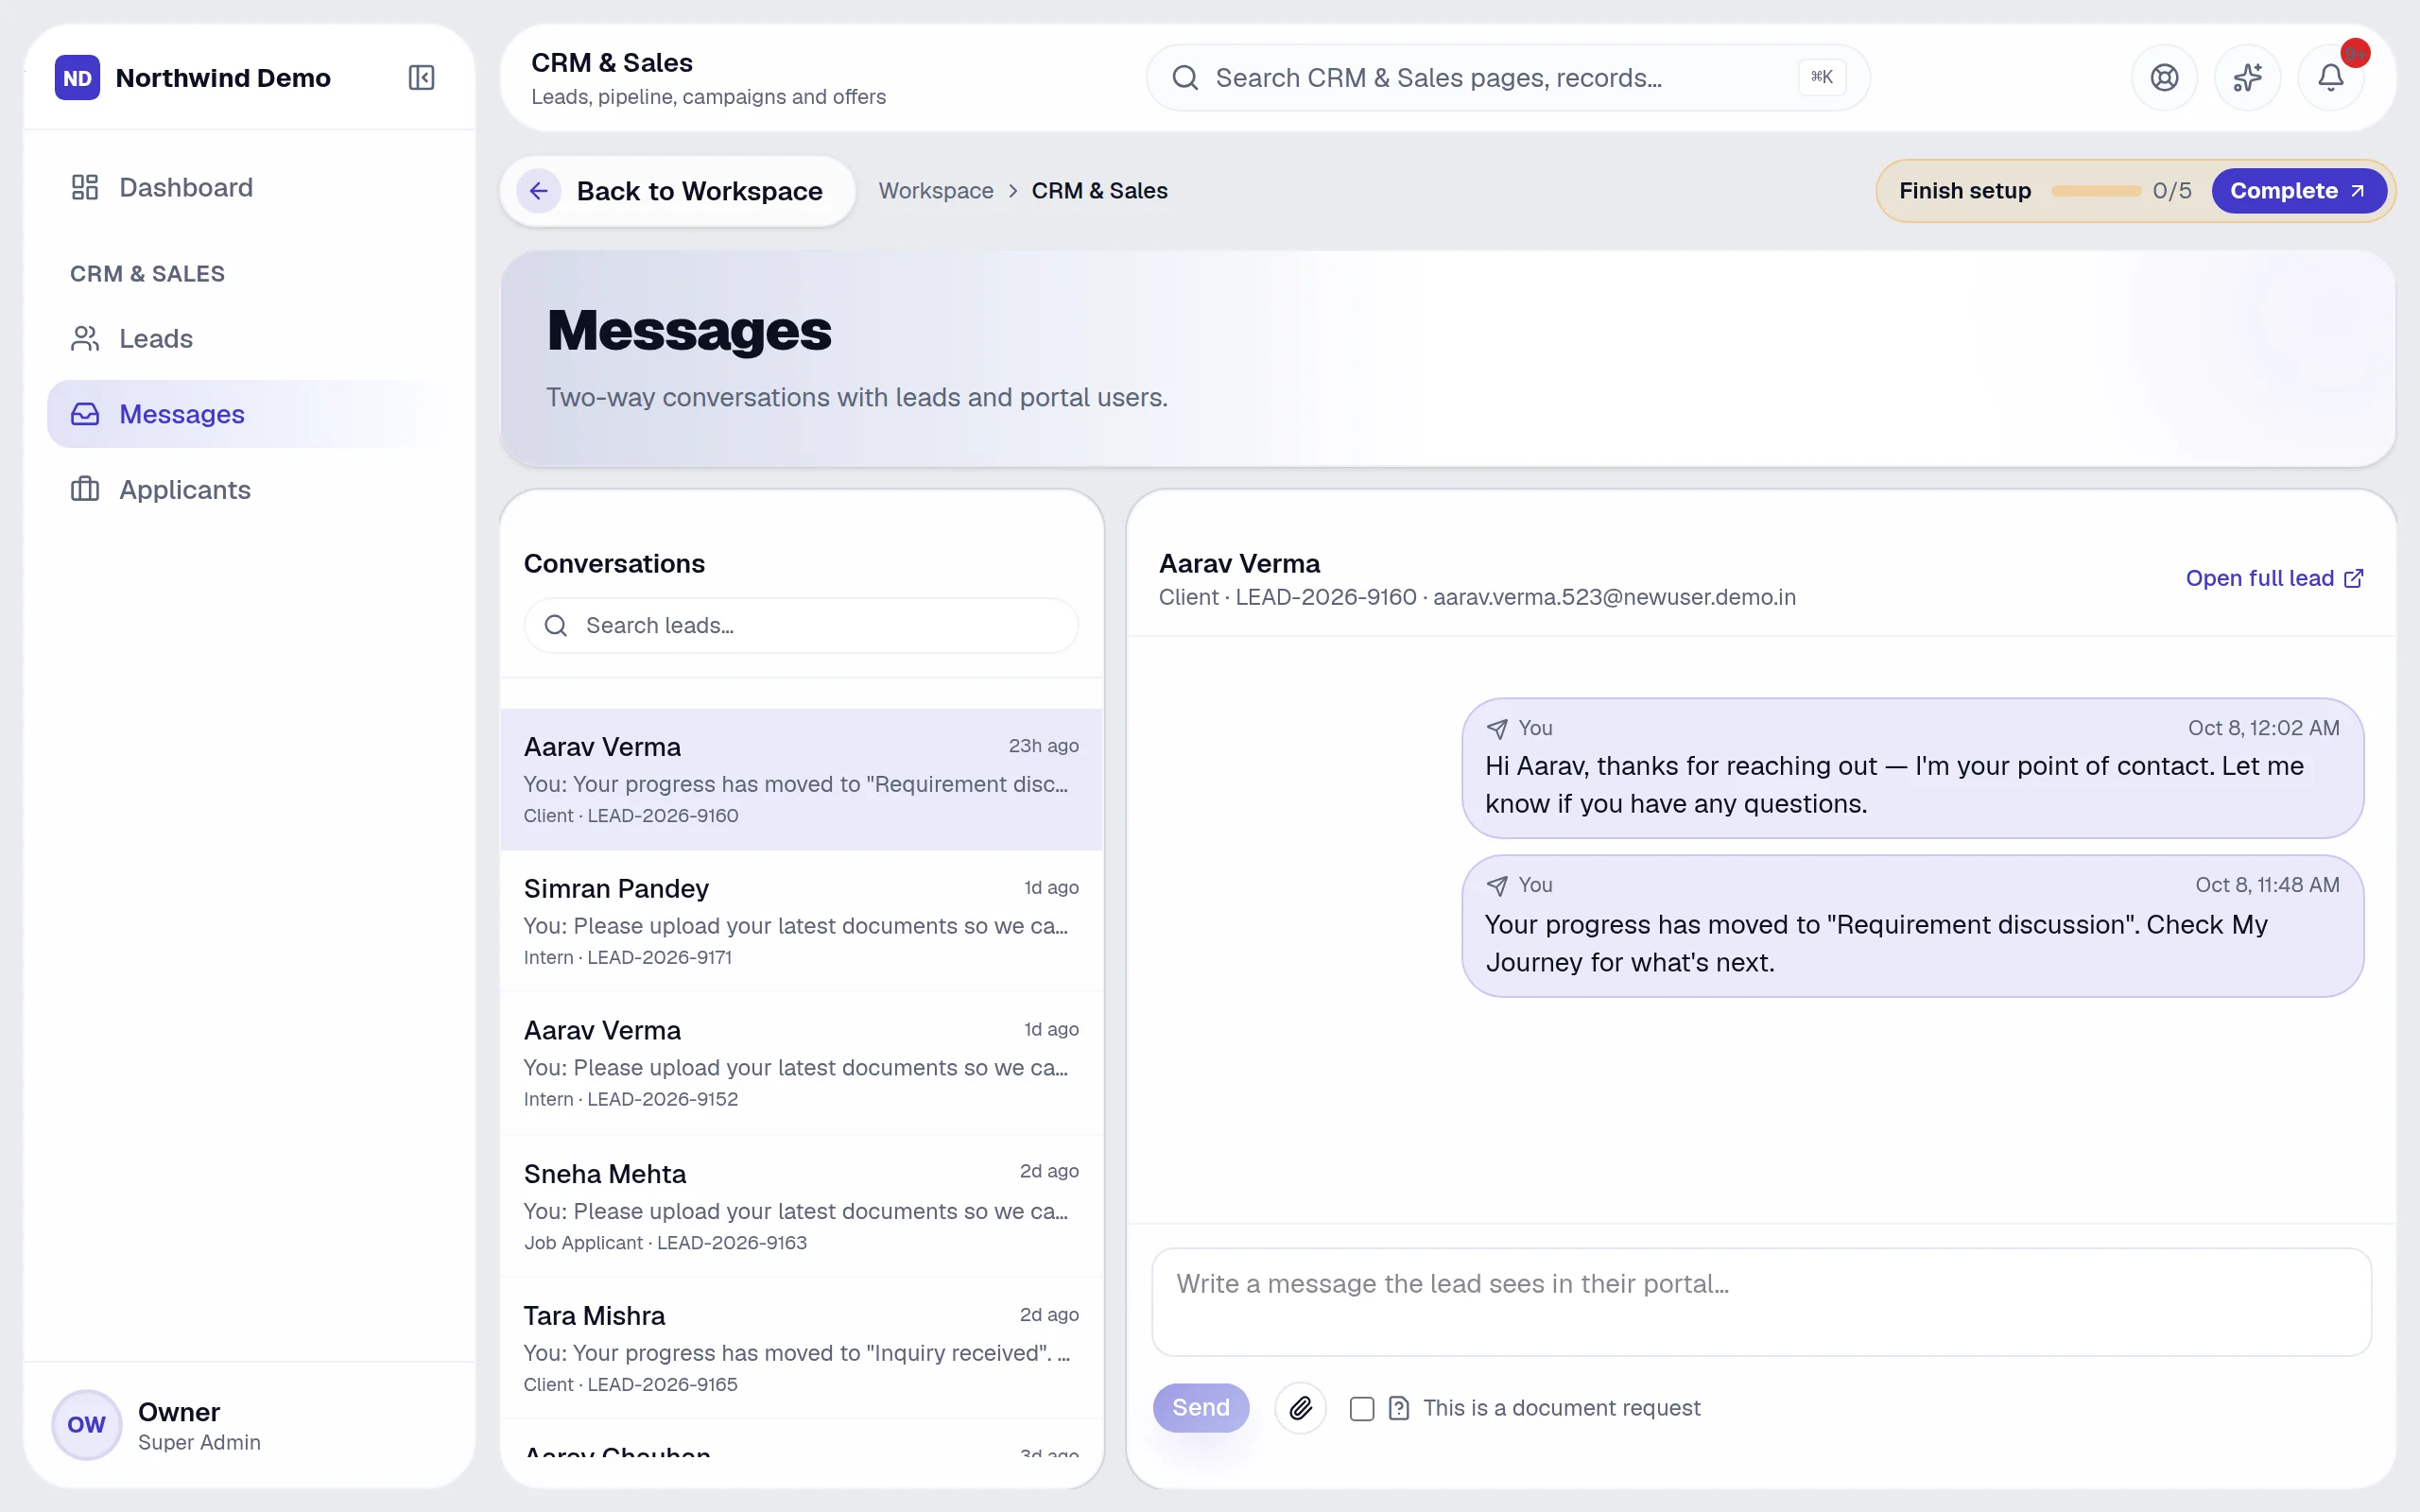The height and width of the screenshot is (1512, 2420).
Task: Go to Leads in the sidebar
Action: (249, 338)
